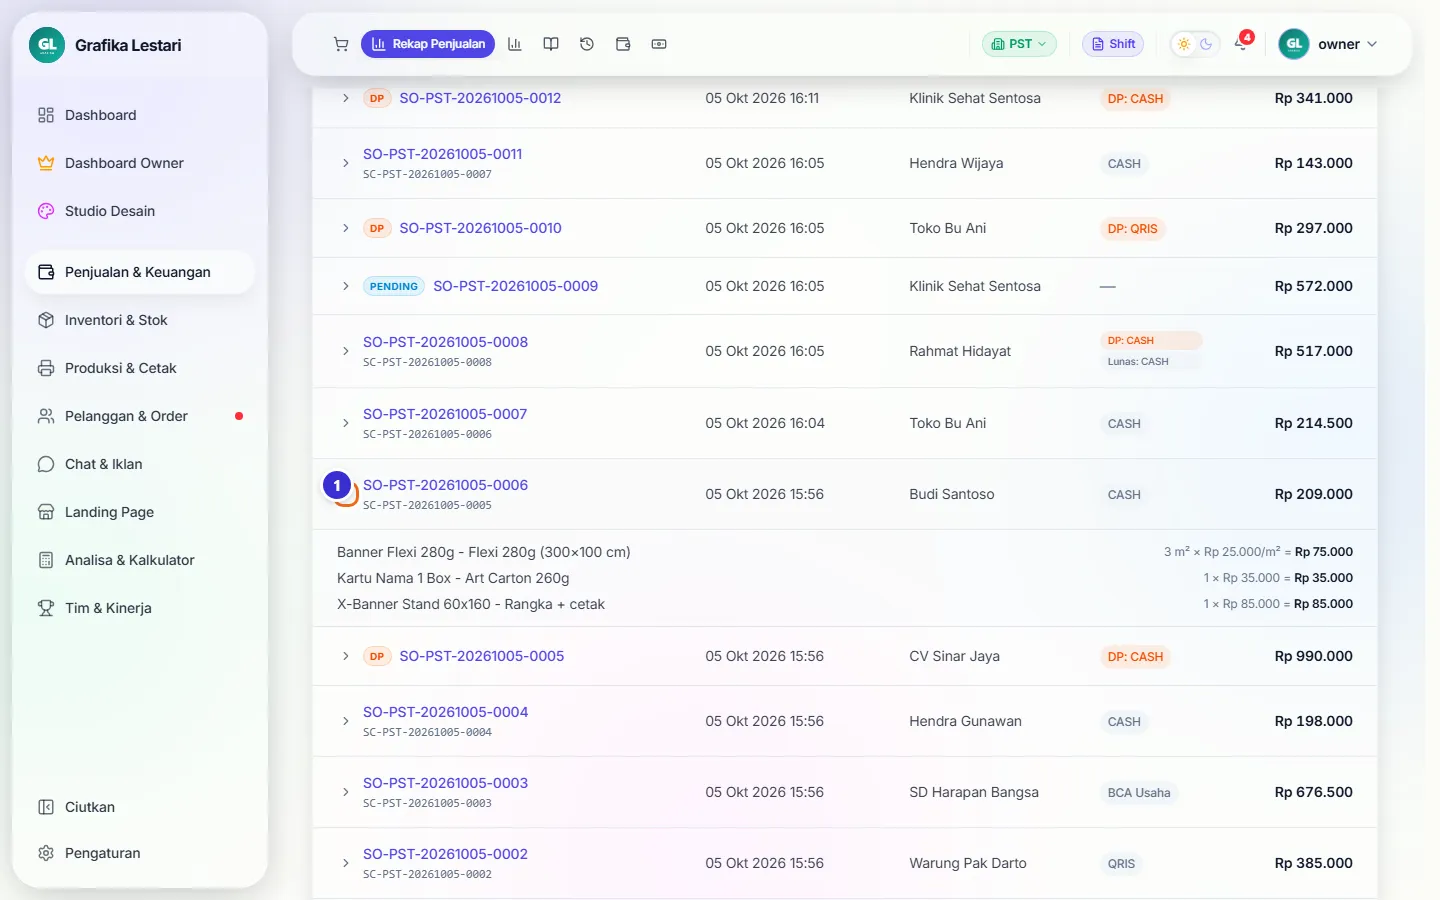Open order link SO-PST-20261005-0006
The height and width of the screenshot is (900, 1440).
point(445,485)
